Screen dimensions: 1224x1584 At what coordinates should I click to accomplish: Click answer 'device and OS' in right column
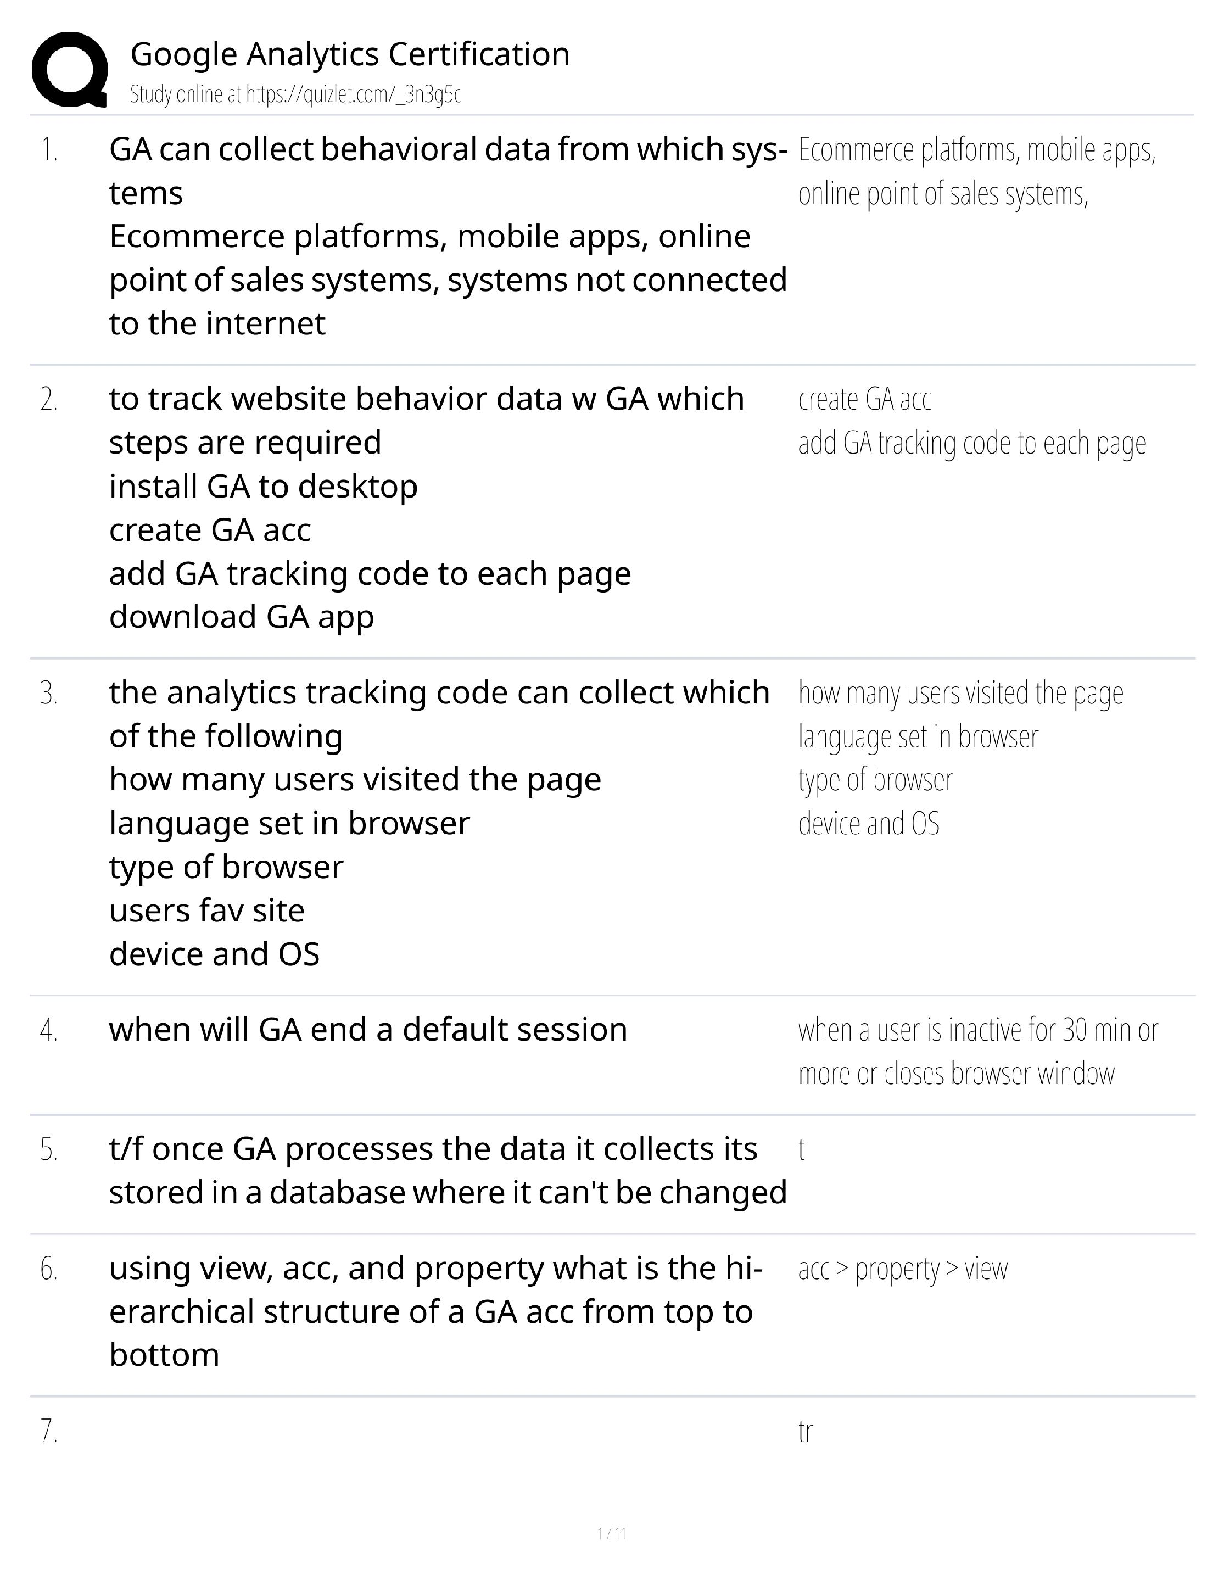869,824
